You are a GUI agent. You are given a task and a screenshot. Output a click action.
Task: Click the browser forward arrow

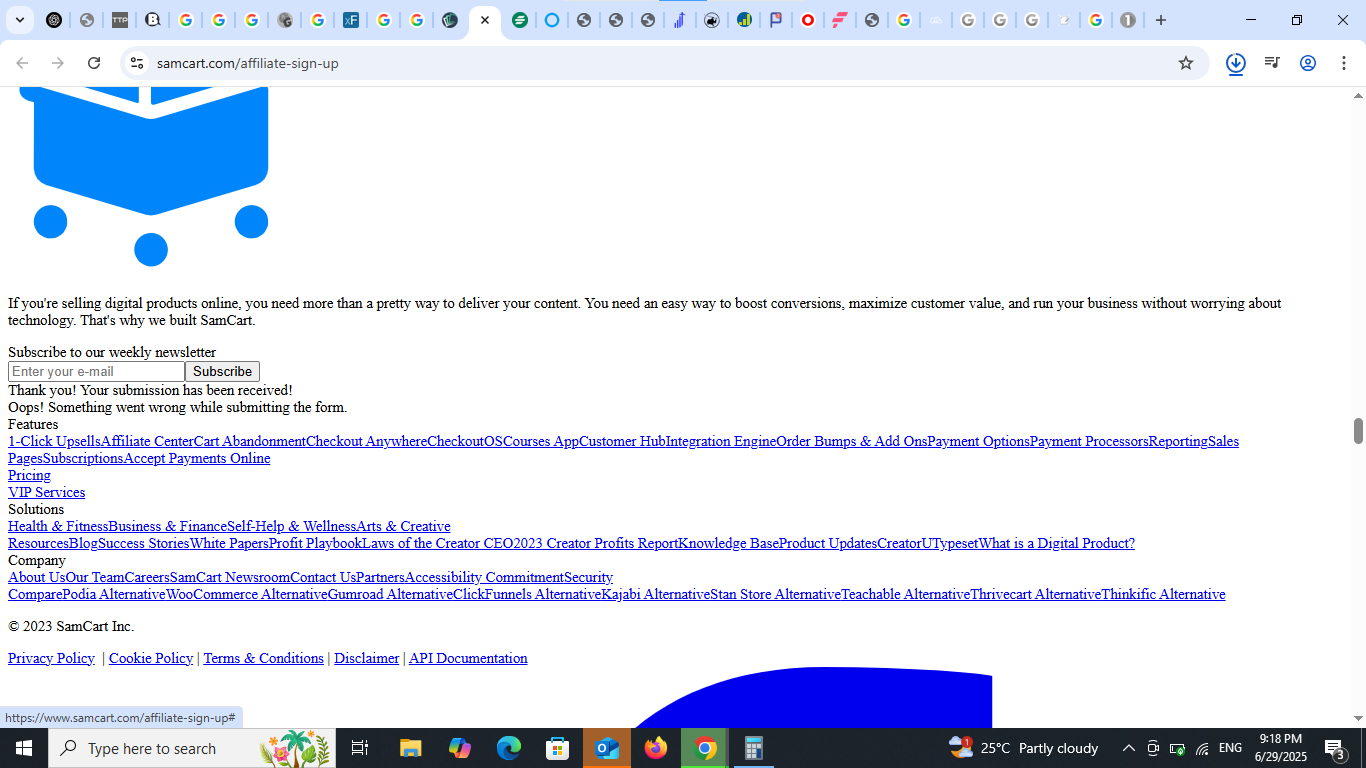click(x=58, y=63)
